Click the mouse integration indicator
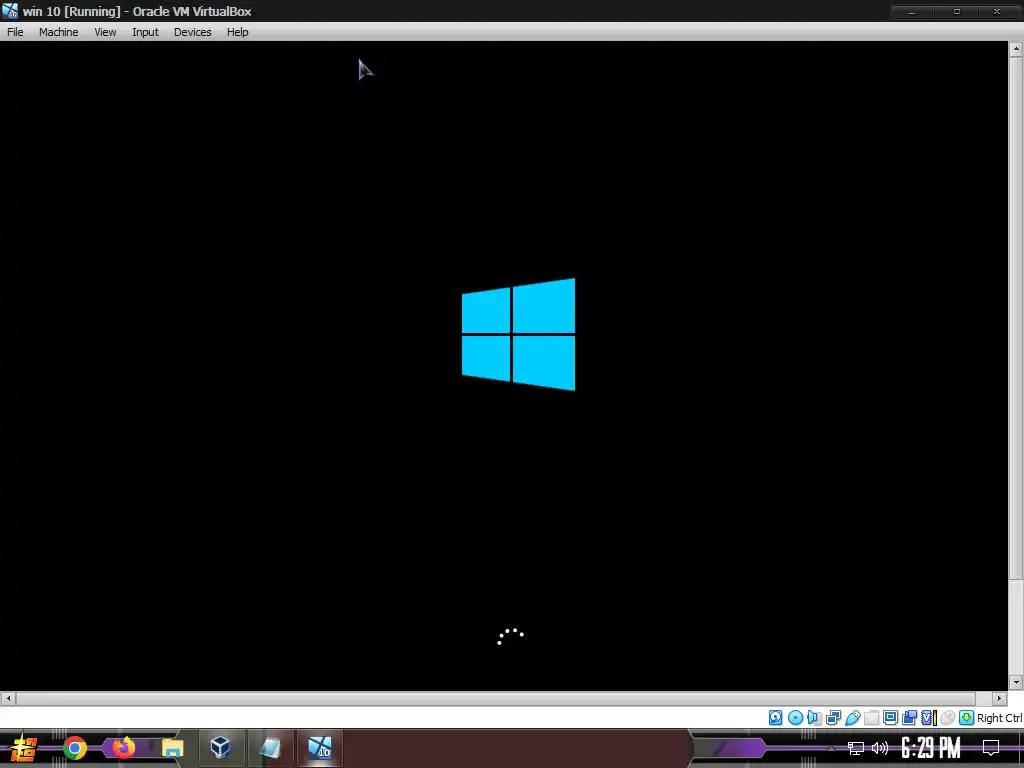 pos(948,718)
